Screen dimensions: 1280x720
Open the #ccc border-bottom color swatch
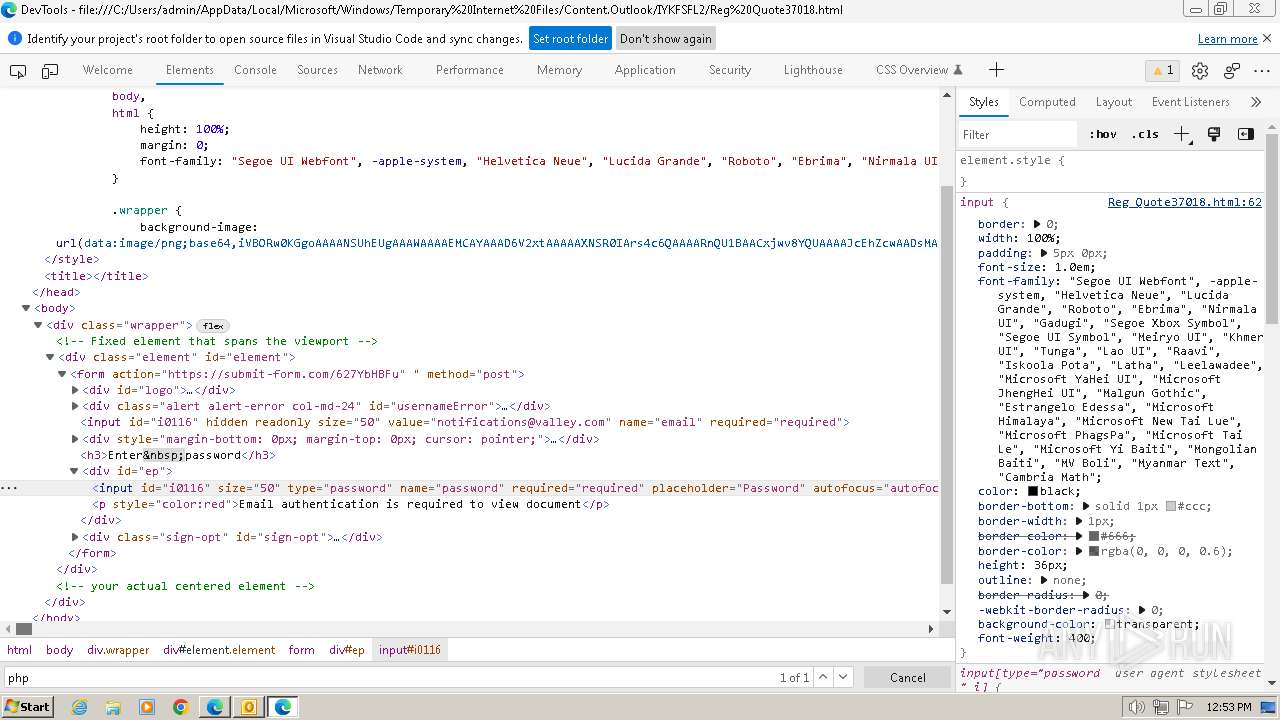point(1170,506)
